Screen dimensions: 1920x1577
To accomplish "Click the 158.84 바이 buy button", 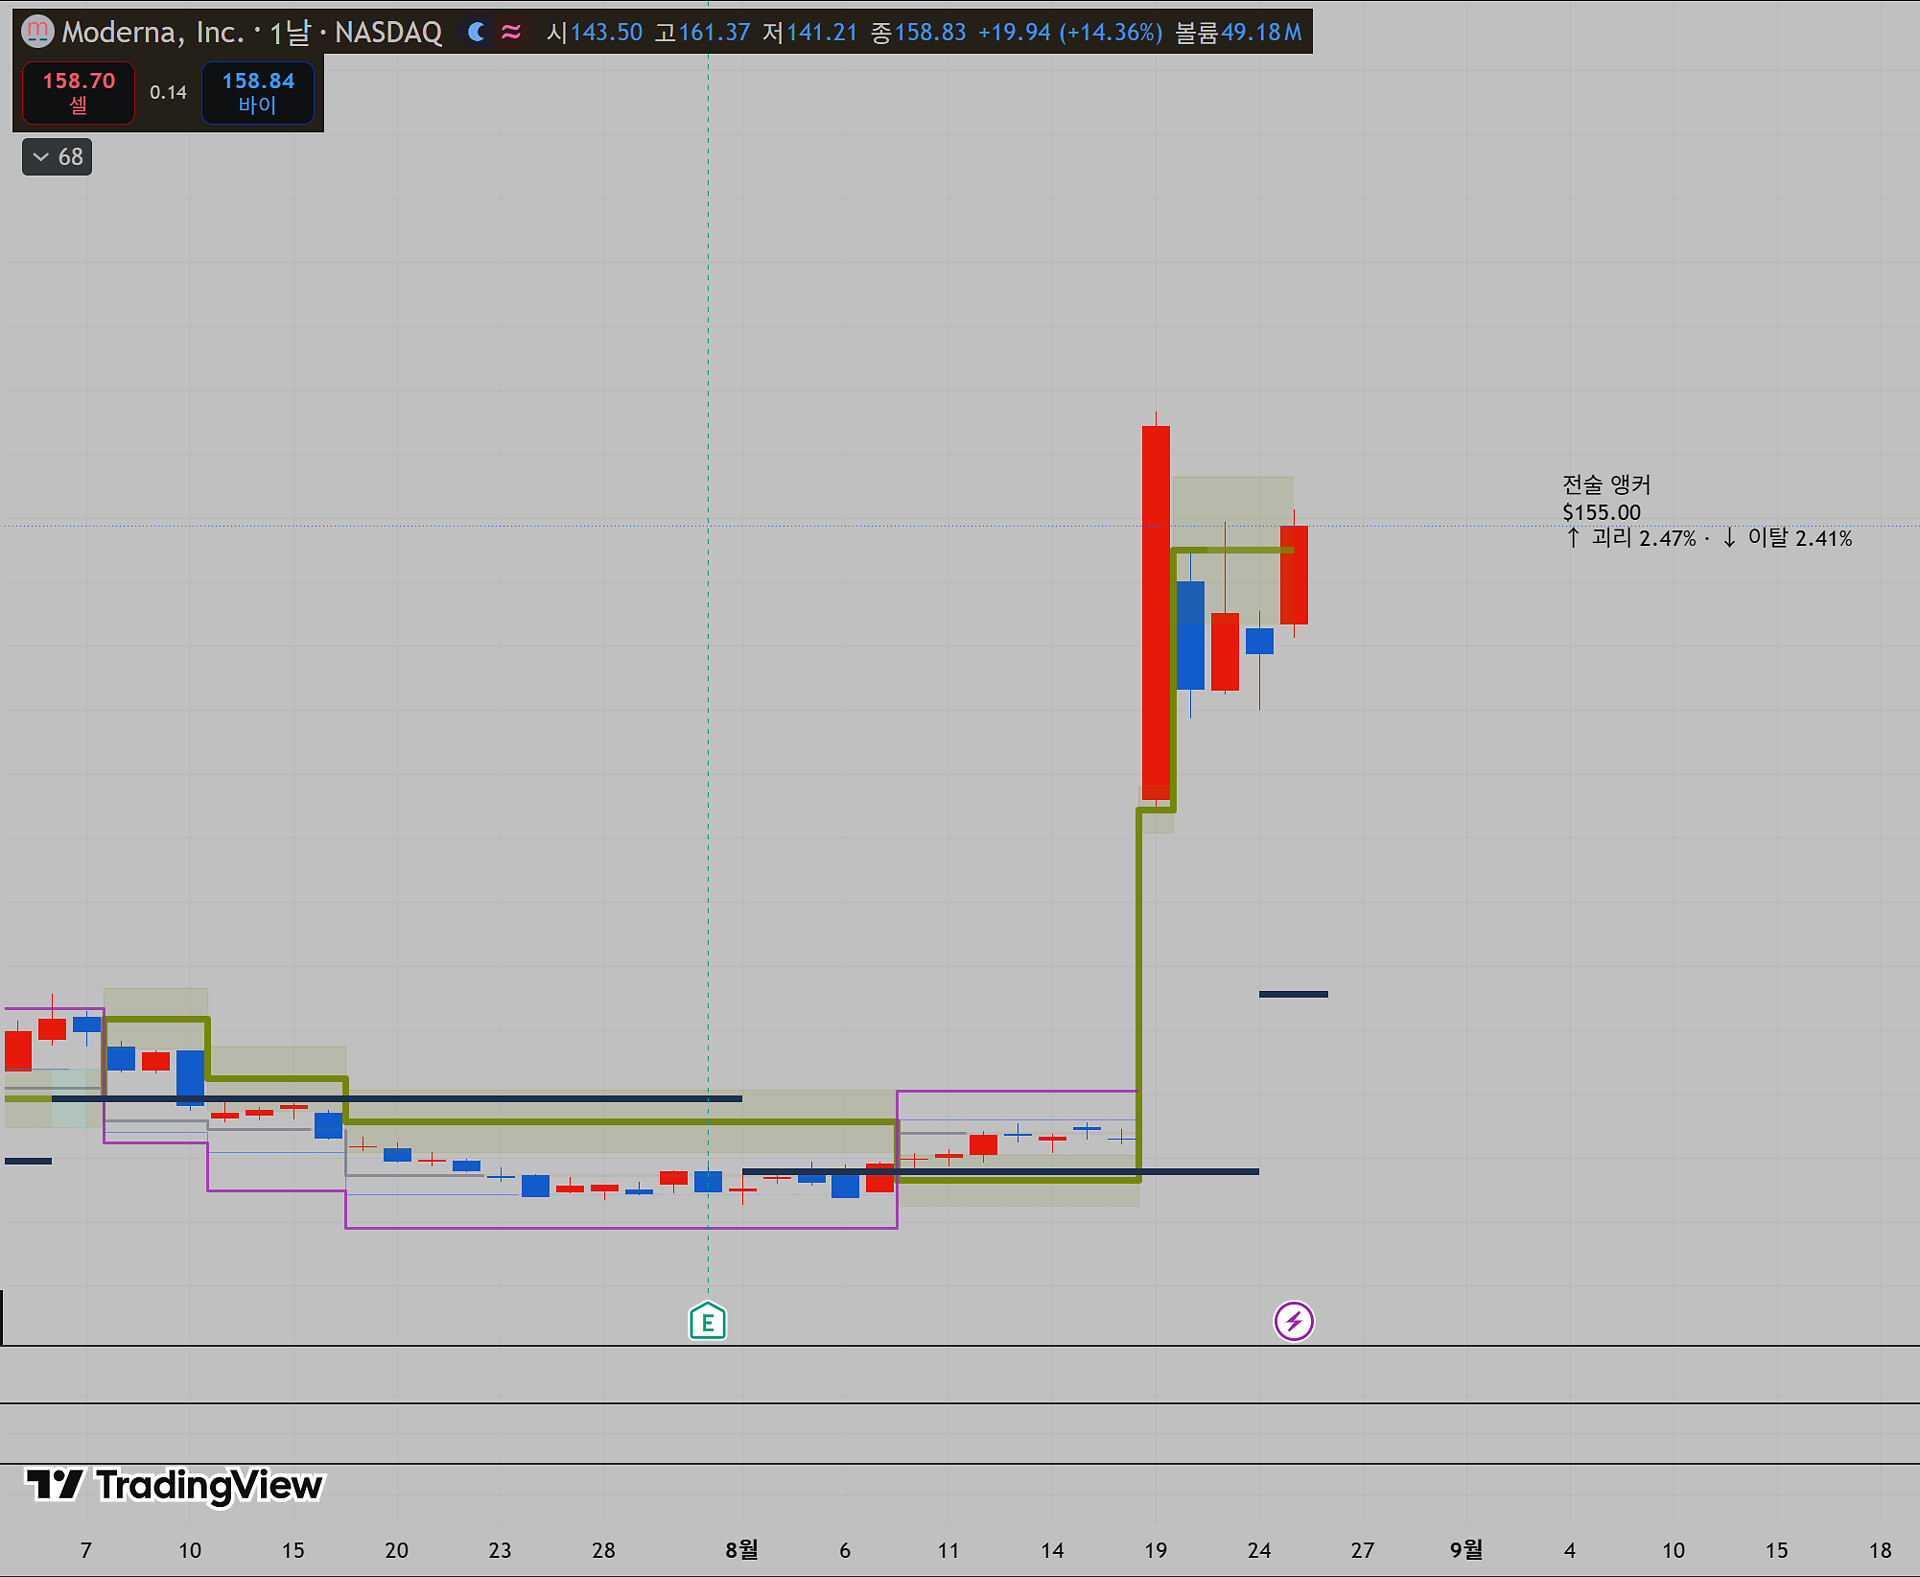I will point(258,92).
